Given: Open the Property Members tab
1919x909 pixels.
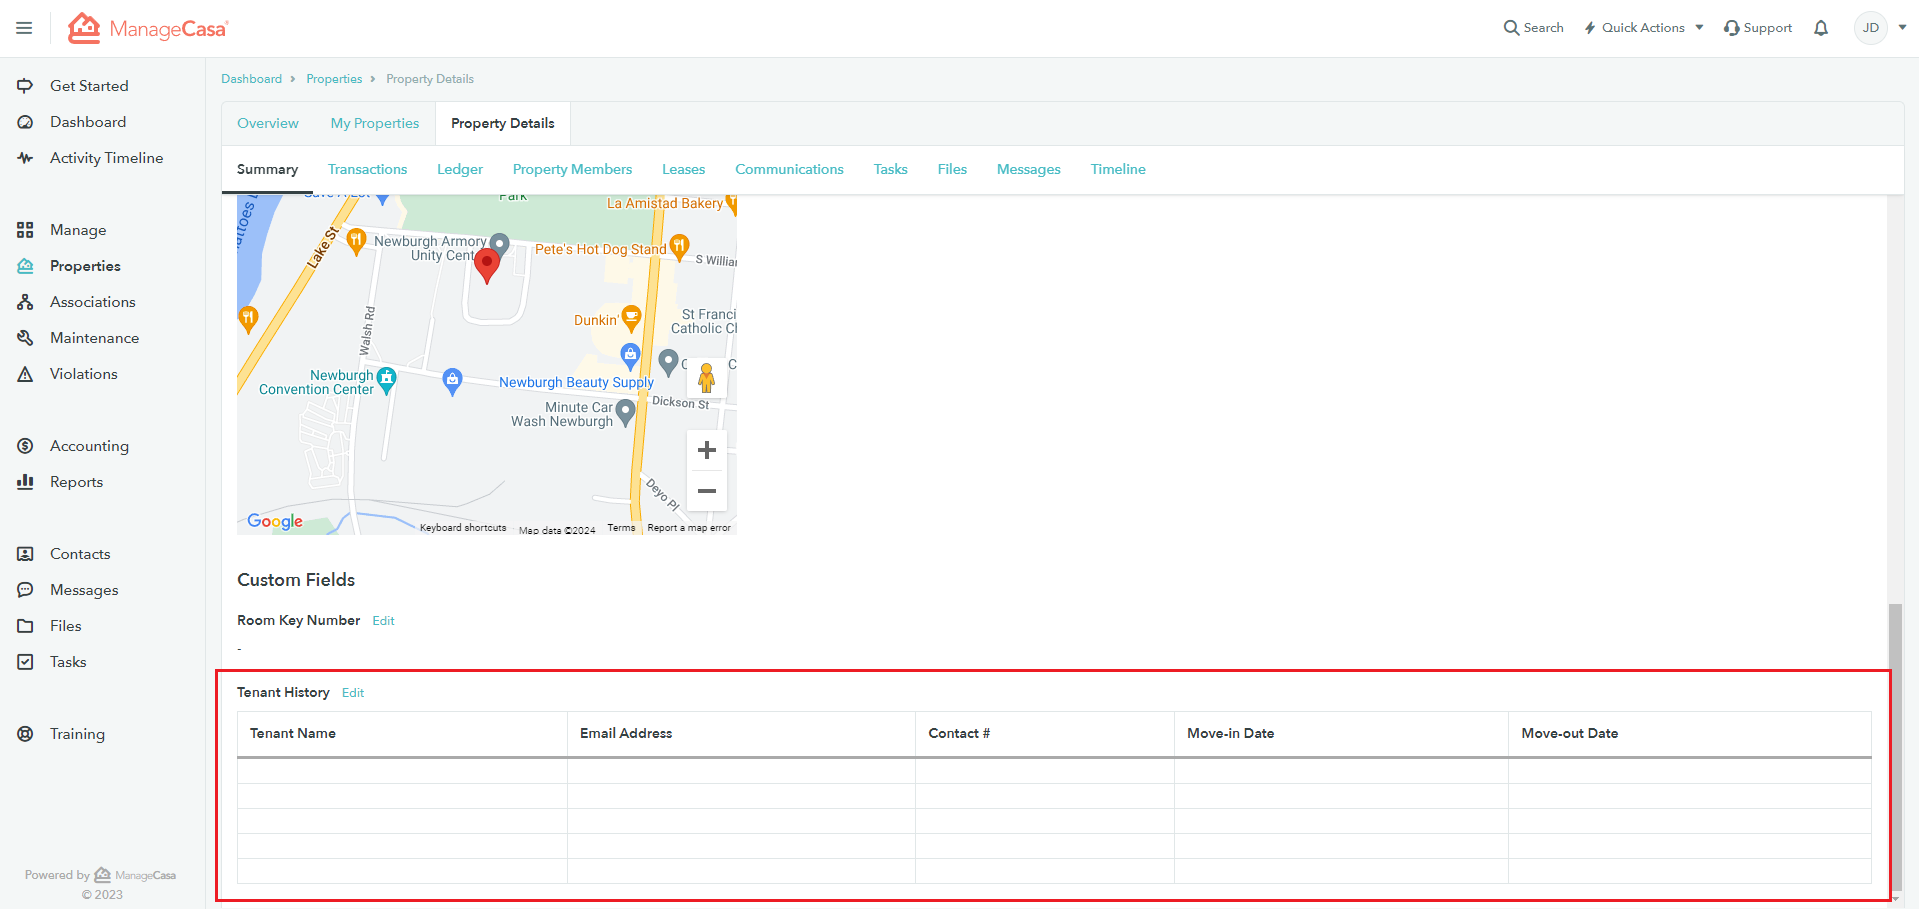Looking at the screenshot, I should click(572, 169).
